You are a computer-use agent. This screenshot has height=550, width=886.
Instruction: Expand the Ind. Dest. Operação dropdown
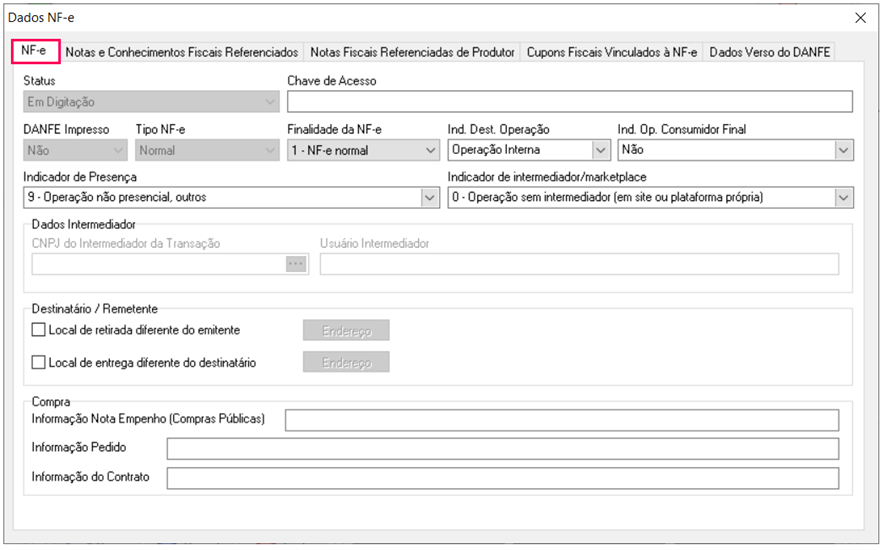[601, 150]
